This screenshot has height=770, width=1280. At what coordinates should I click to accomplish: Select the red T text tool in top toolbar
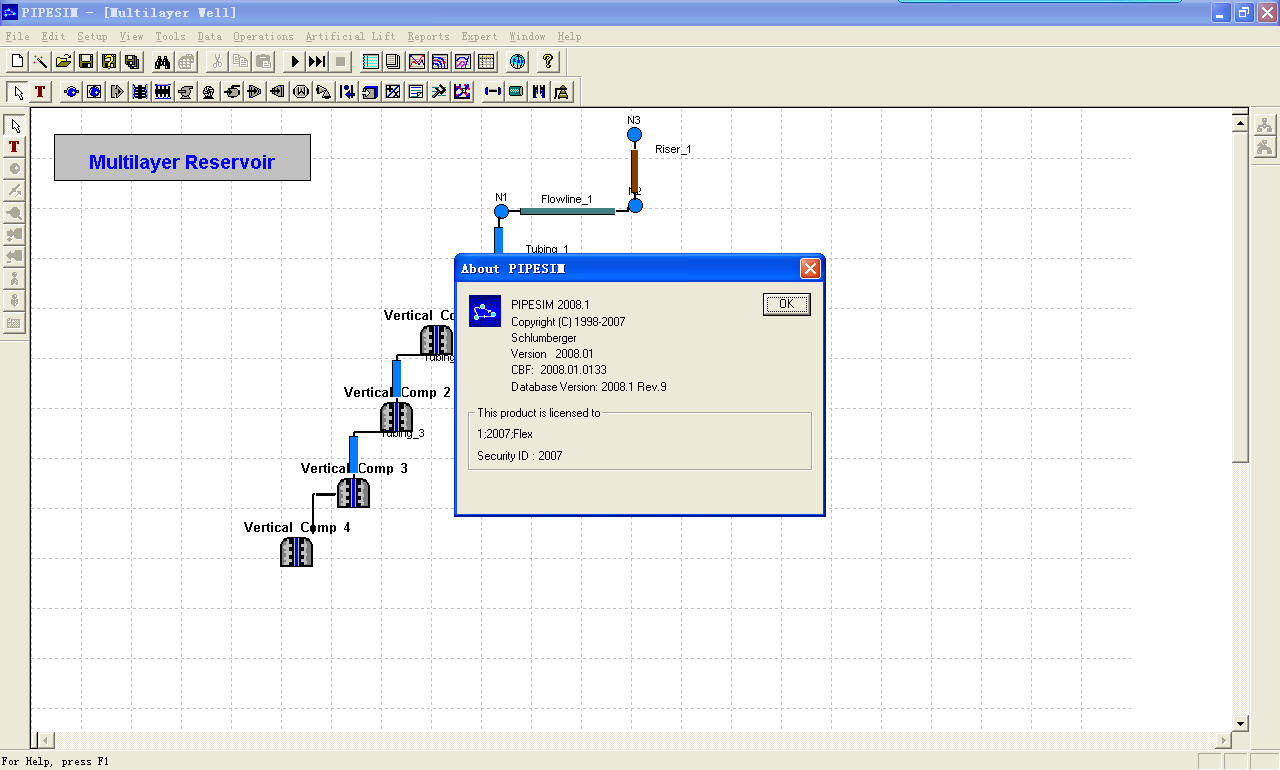point(40,92)
